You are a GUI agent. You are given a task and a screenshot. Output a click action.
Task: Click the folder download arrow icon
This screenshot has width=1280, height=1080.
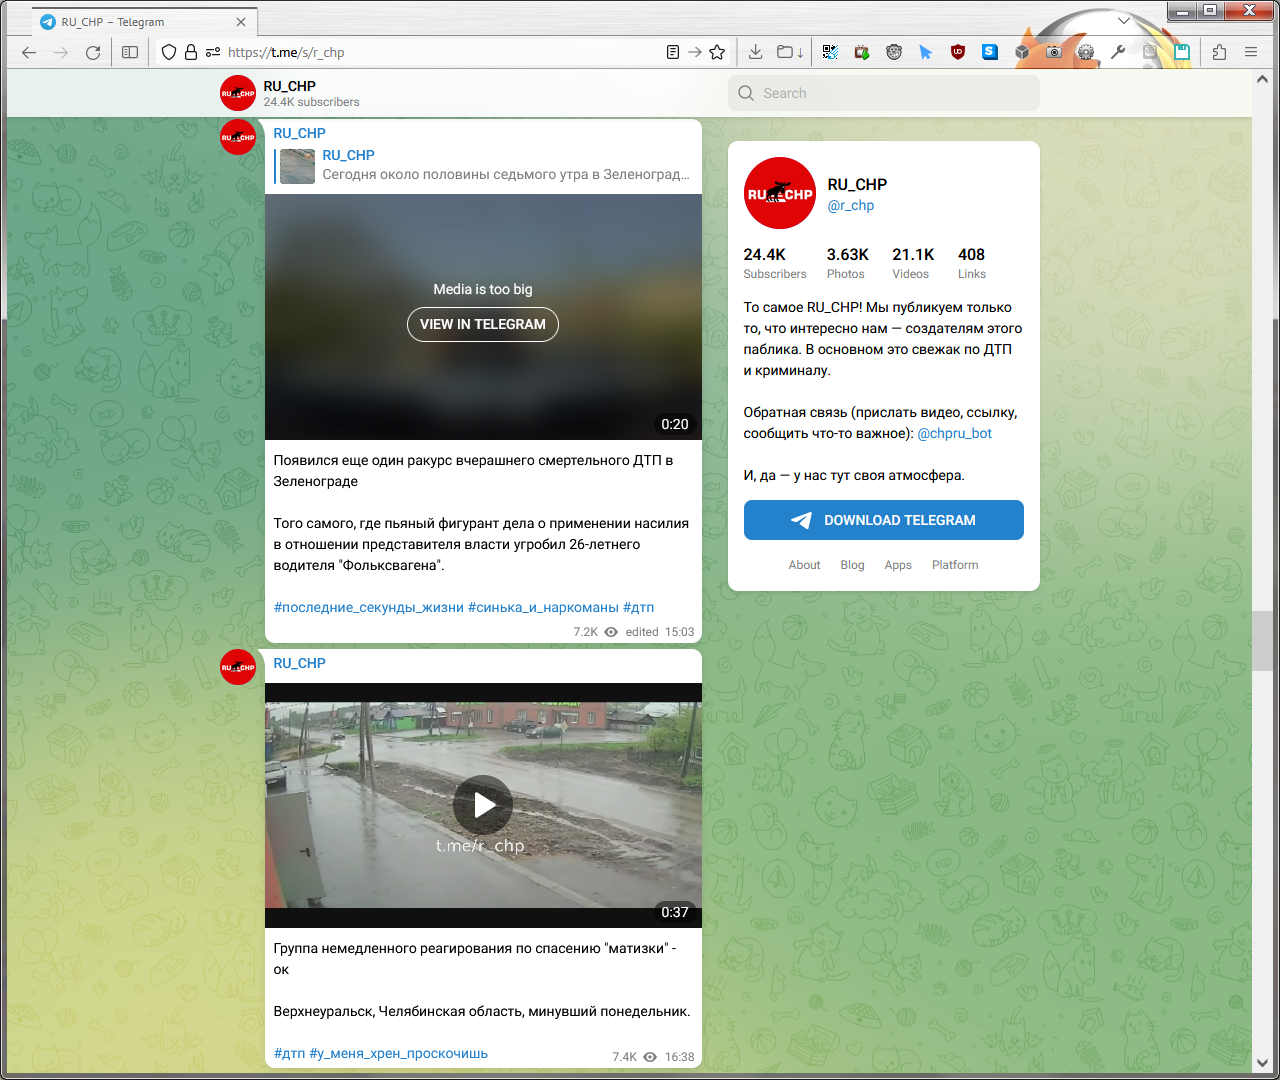tap(790, 52)
